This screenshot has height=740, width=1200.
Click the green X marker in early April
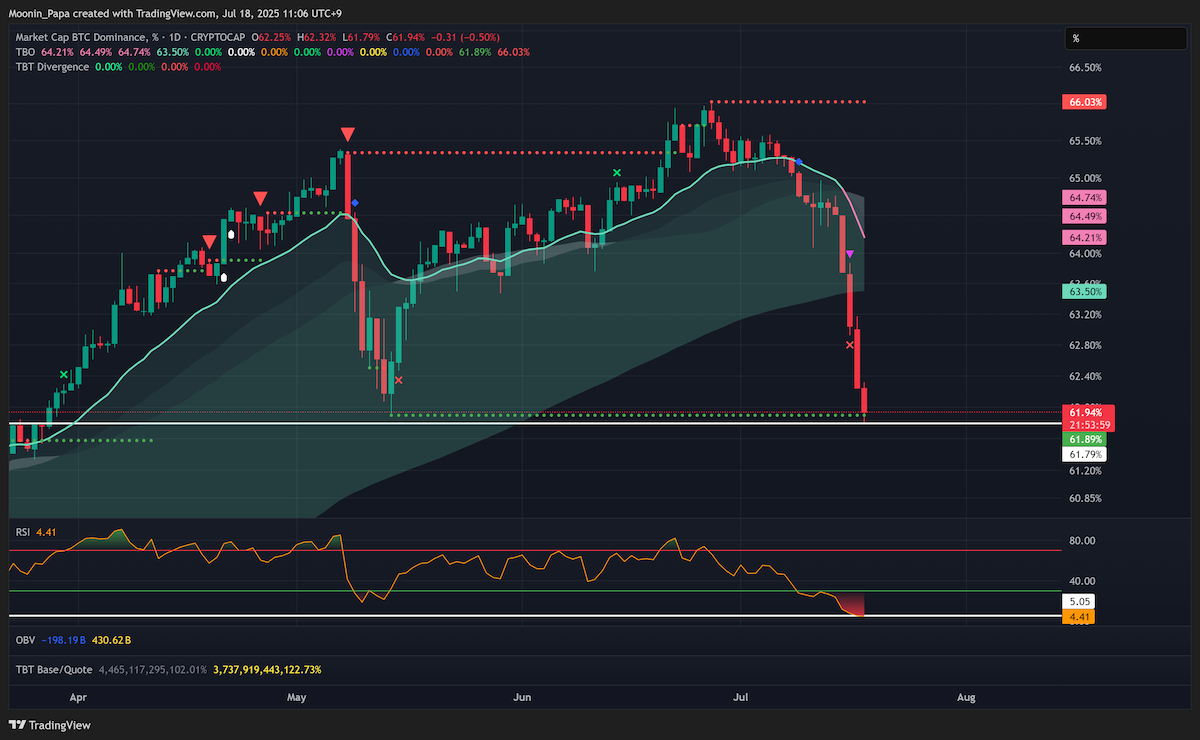tap(64, 375)
